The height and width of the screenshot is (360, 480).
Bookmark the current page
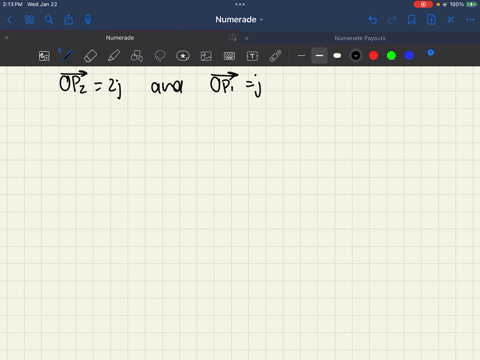412,20
